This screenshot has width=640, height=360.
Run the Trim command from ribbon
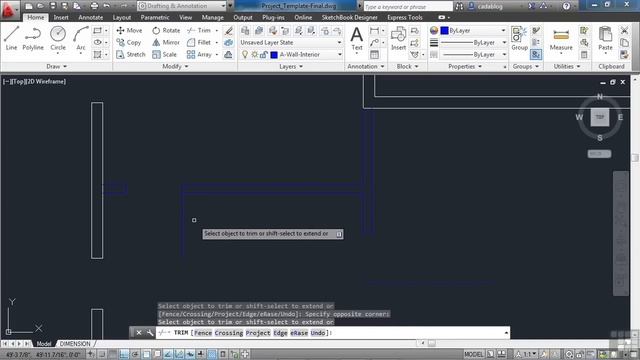point(199,30)
